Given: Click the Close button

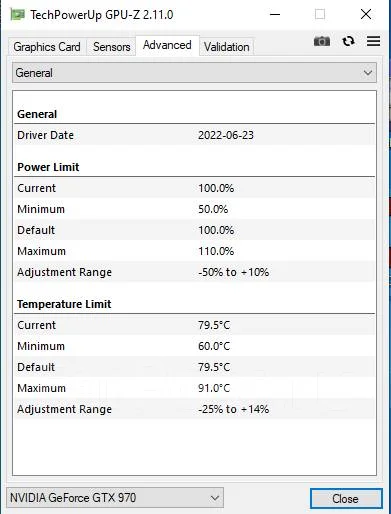Looking at the screenshot, I should click(x=346, y=499).
